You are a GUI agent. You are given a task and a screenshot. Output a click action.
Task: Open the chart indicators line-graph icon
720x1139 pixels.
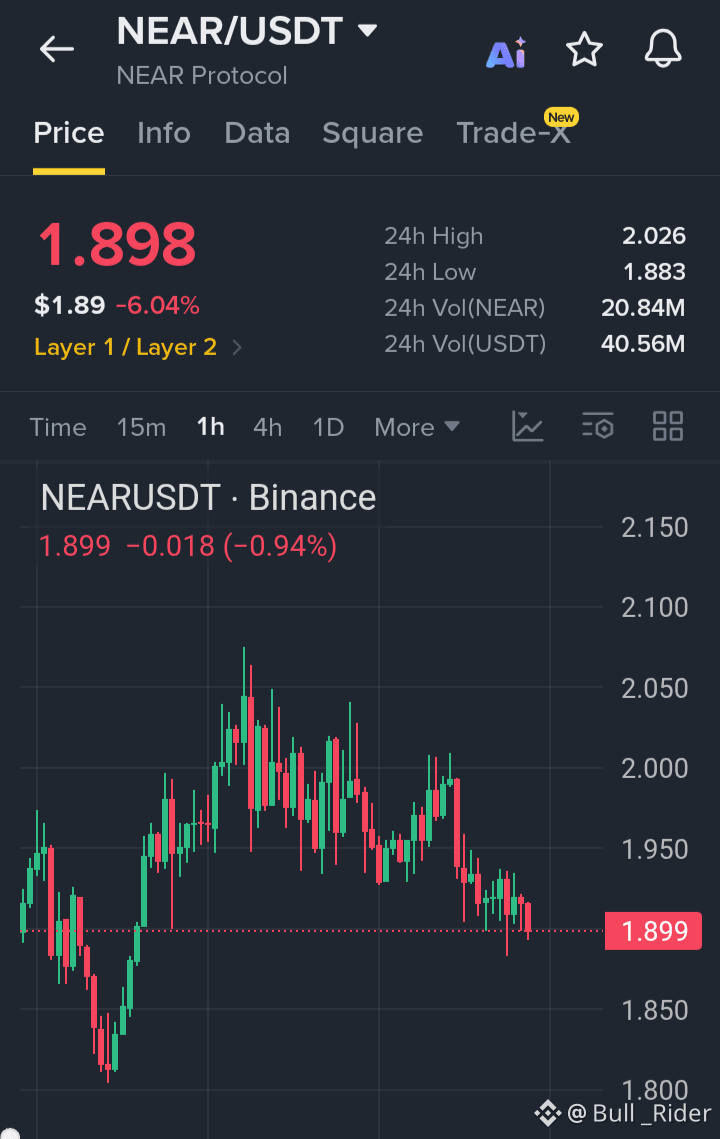tap(527, 426)
